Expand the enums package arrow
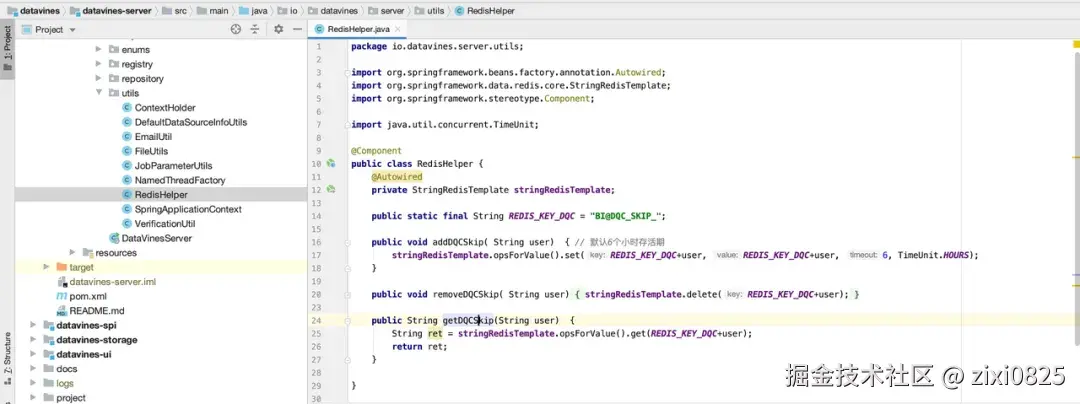 98,50
